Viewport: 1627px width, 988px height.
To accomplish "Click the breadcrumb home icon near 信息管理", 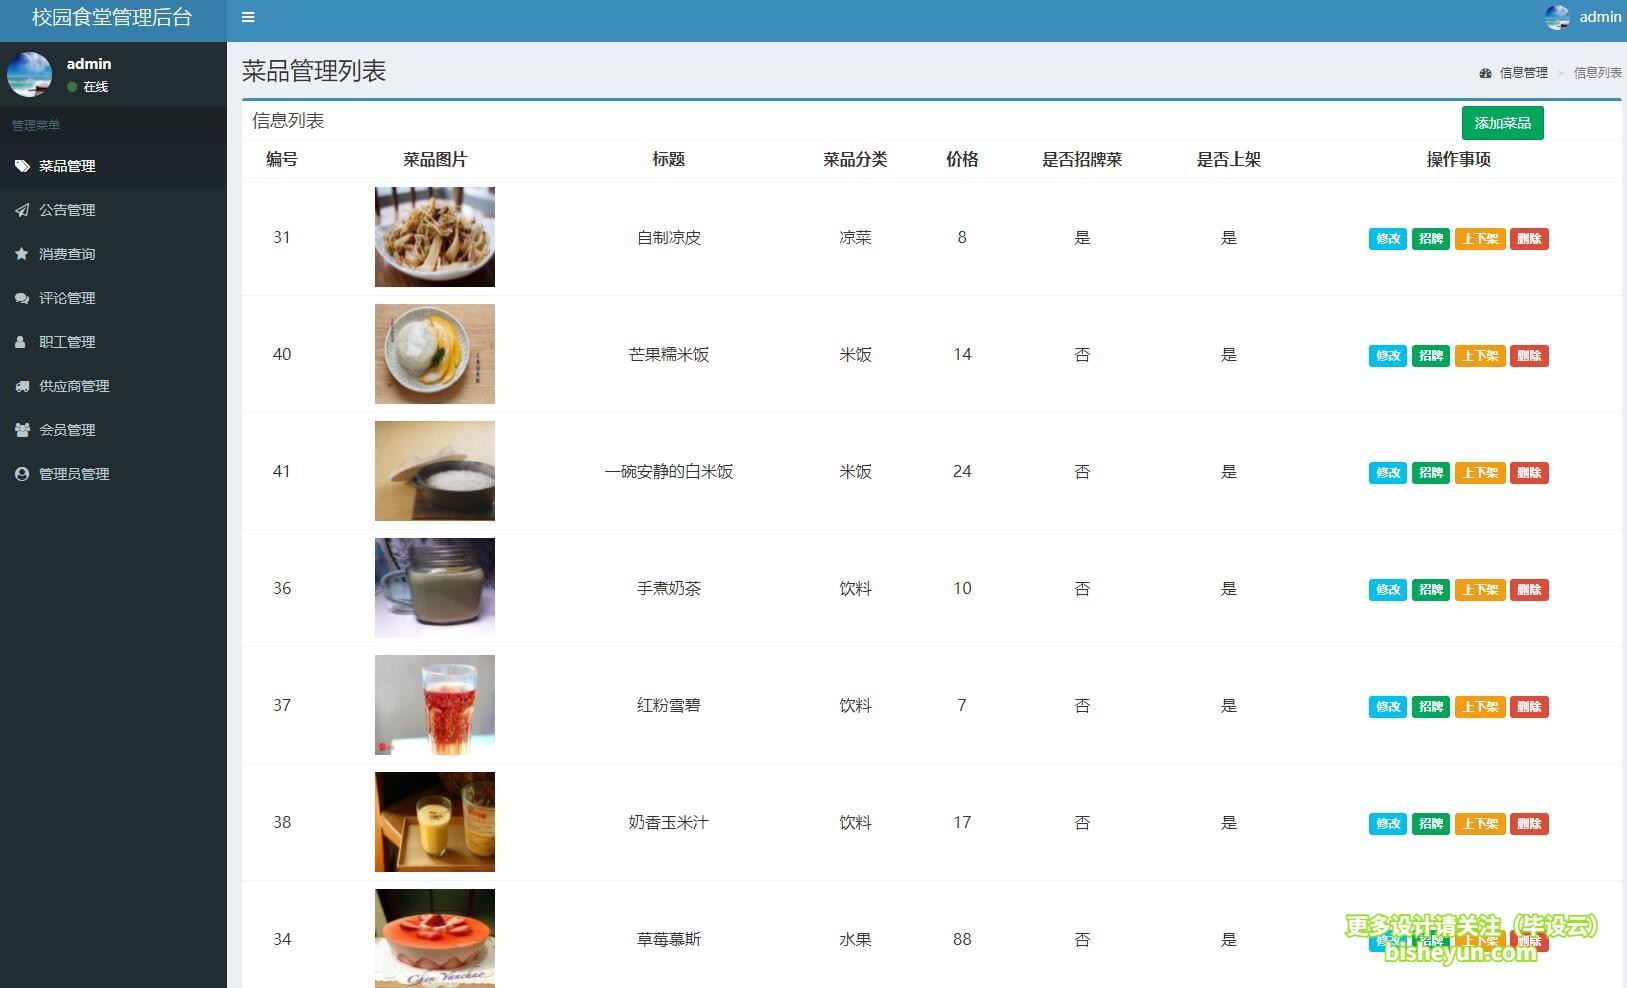I will click(1484, 72).
